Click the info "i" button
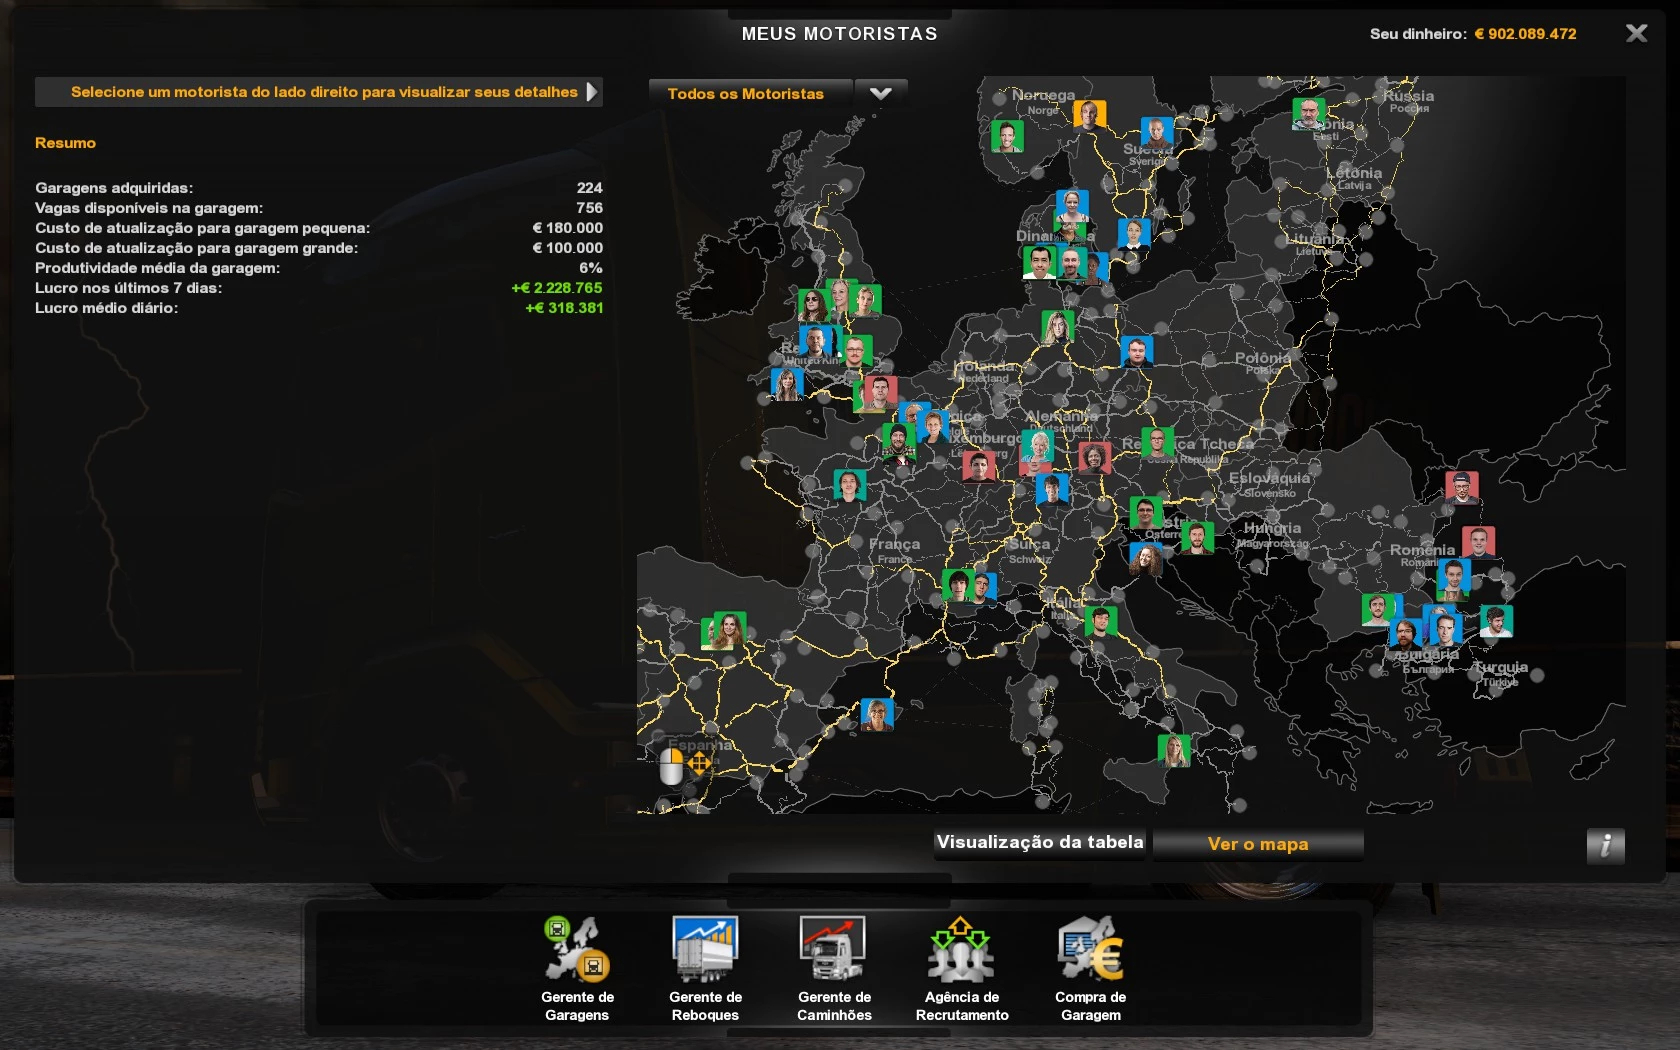The width and height of the screenshot is (1680, 1050). point(1604,846)
